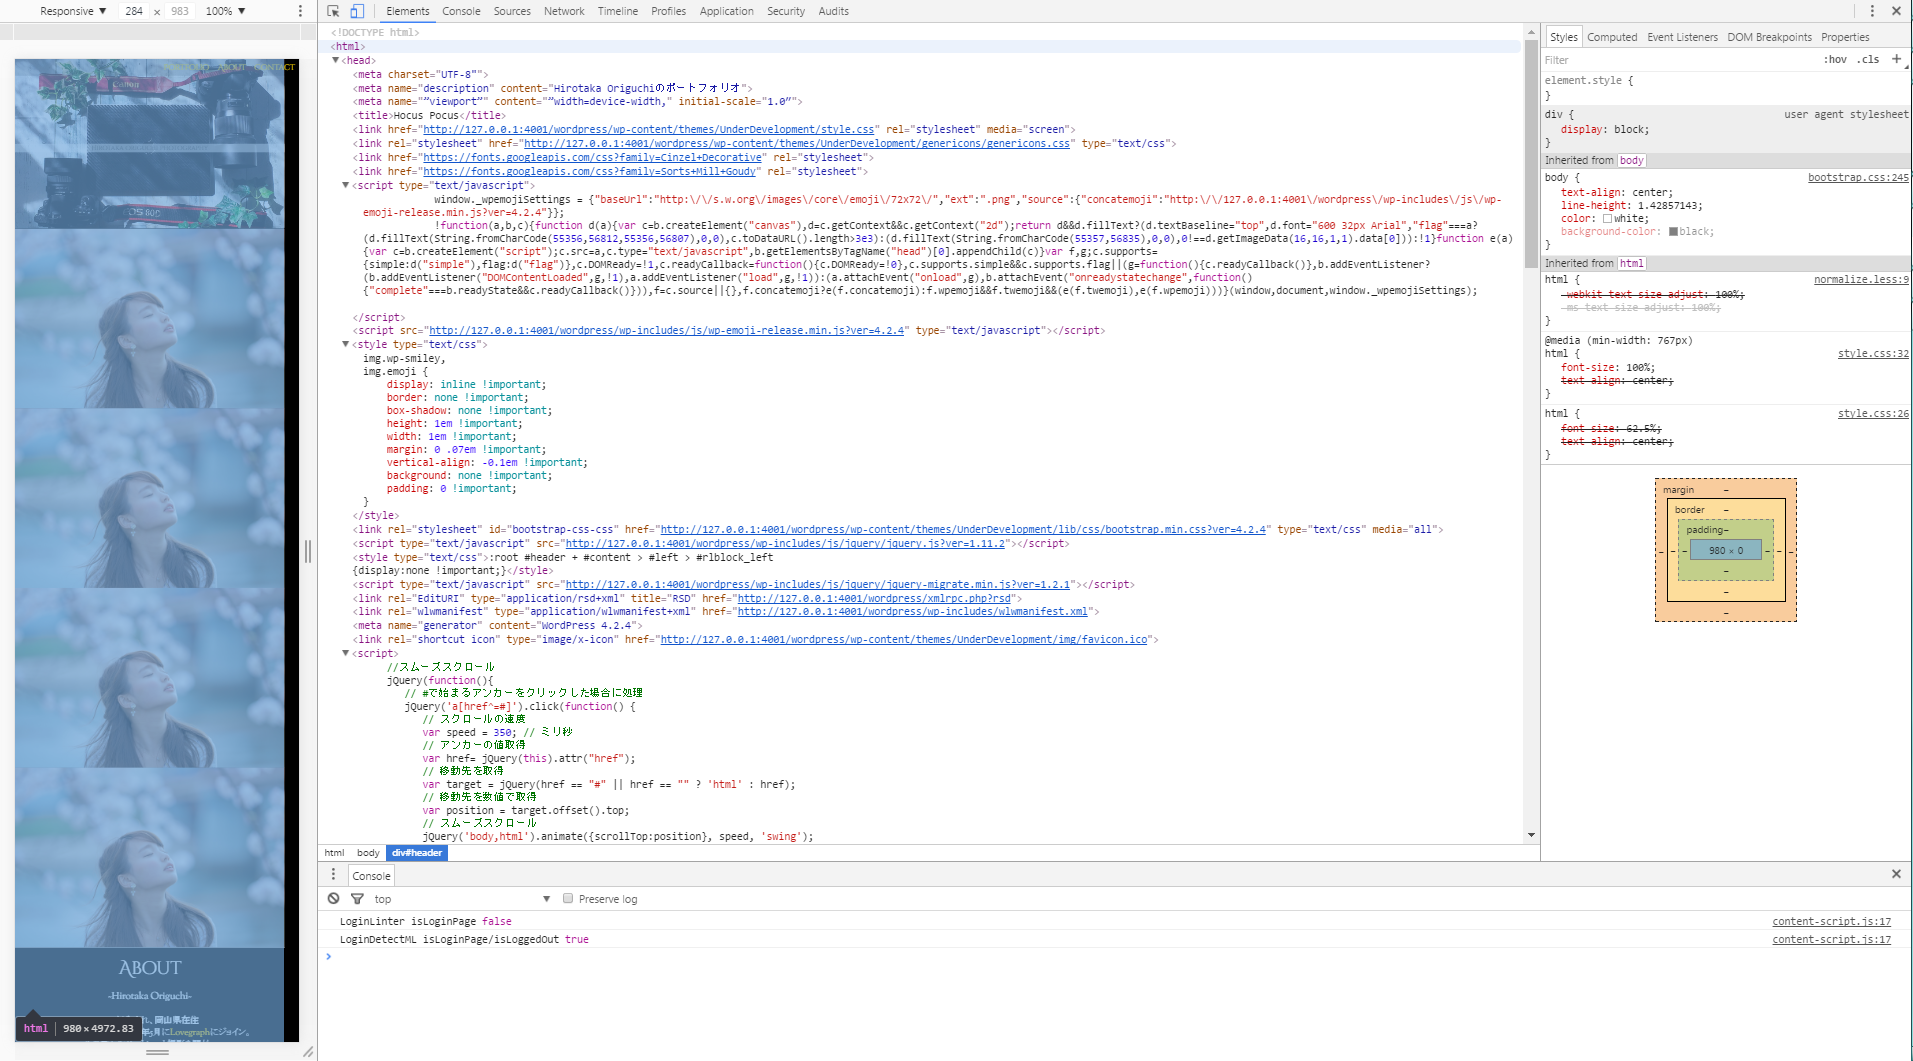Enable the Preserve log checkbox
The height and width of the screenshot is (1061, 1913).
568,899
